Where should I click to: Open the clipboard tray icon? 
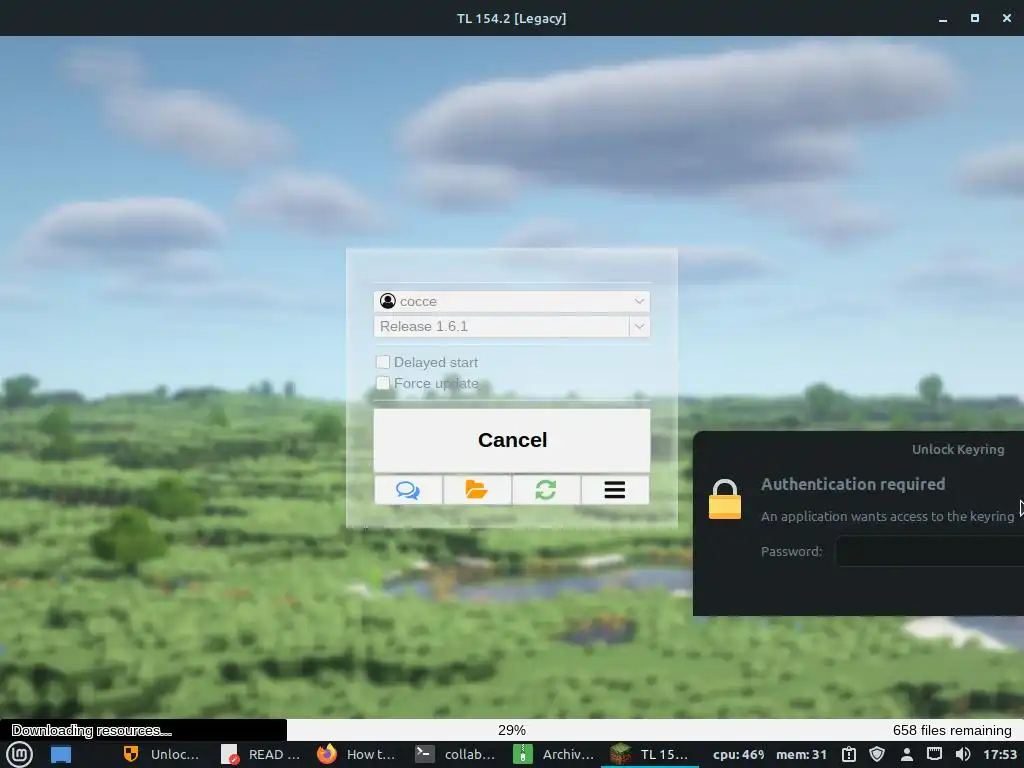848,754
